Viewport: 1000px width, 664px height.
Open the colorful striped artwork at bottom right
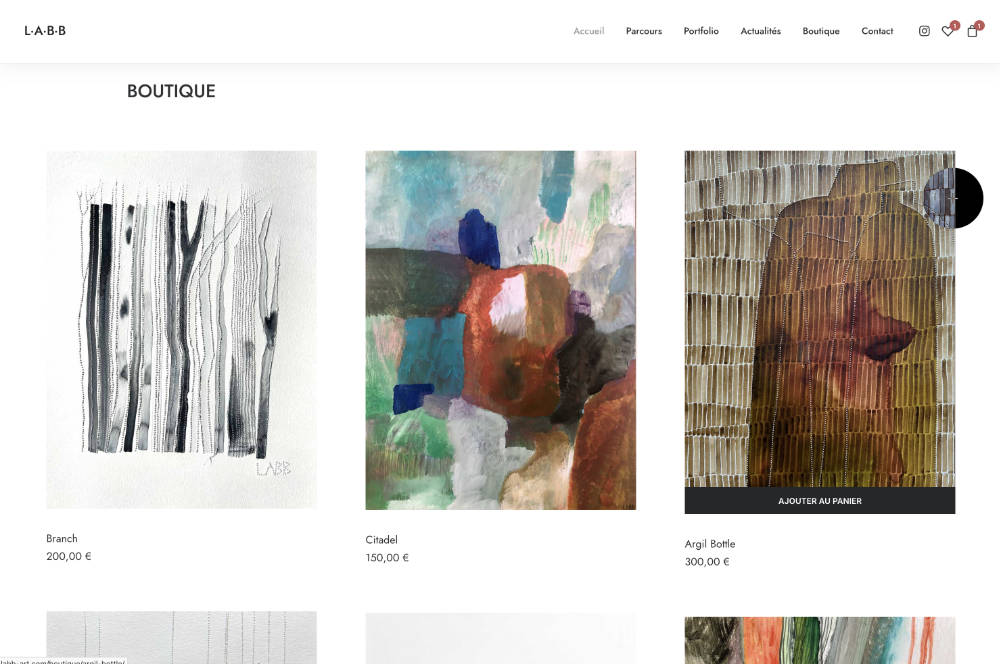coord(820,640)
